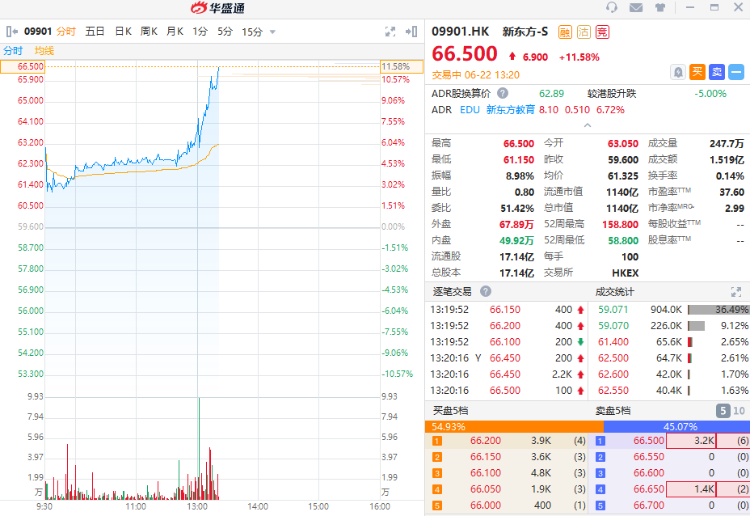750x516 pixels.
Task: Select bid level 2 price 66.150
Action: coord(485,457)
